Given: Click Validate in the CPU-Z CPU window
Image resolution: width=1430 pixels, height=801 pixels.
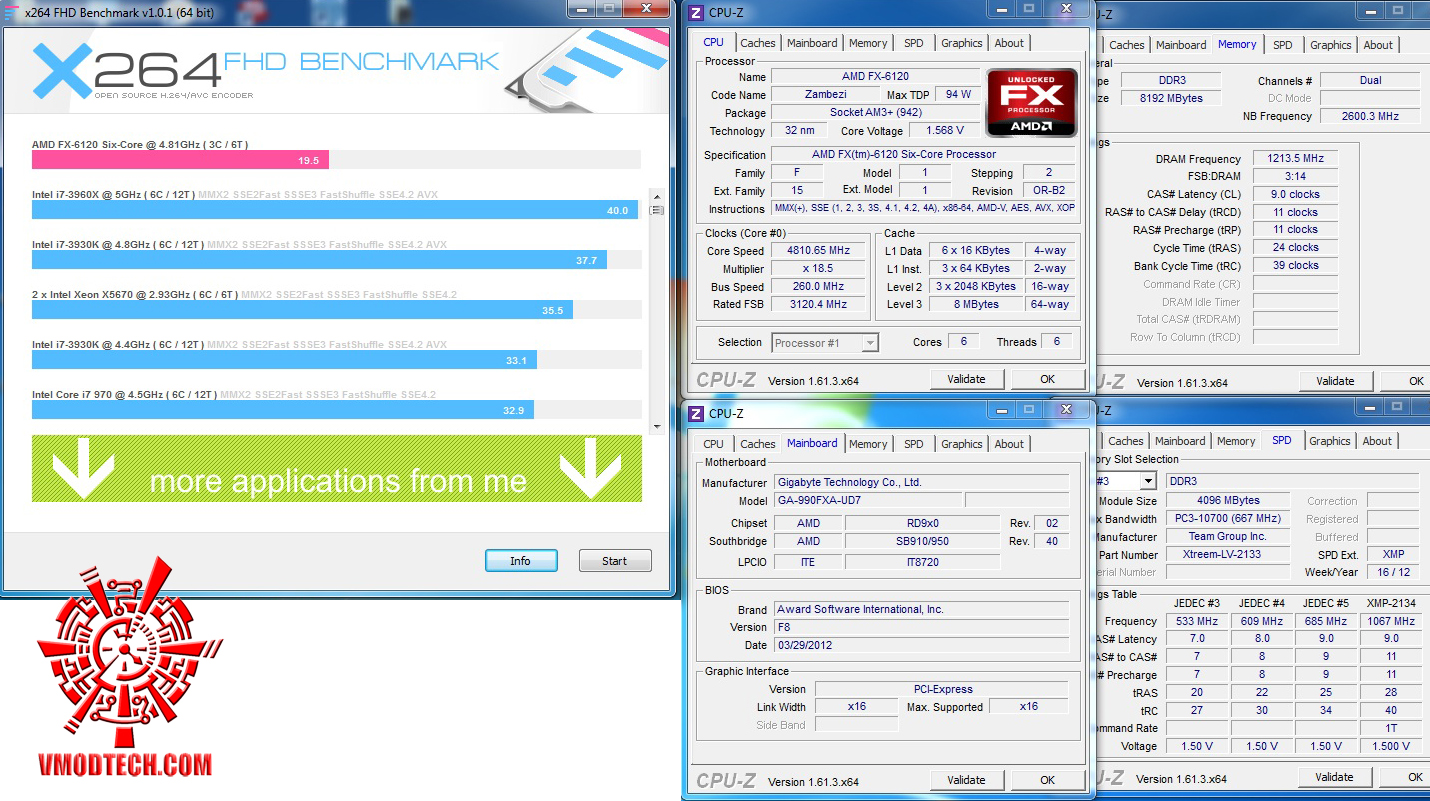Looking at the screenshot, I should point(966,379).
